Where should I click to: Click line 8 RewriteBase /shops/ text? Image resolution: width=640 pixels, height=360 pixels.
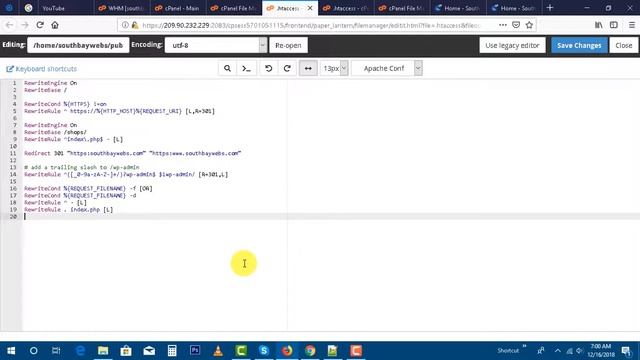coord(55,132)
